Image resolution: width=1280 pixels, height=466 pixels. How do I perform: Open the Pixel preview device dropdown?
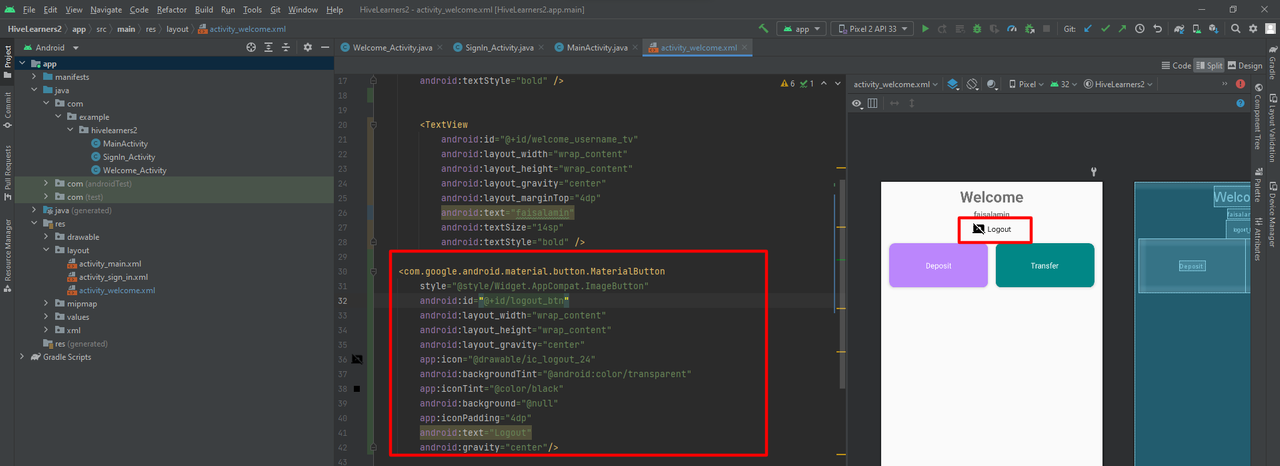pos(1027,84)
